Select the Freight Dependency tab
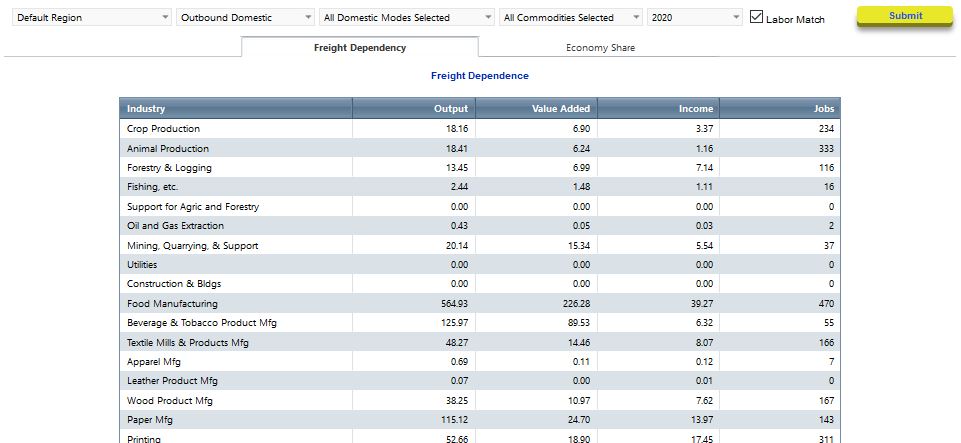This screenshot has height=443, width=961. 360,48
